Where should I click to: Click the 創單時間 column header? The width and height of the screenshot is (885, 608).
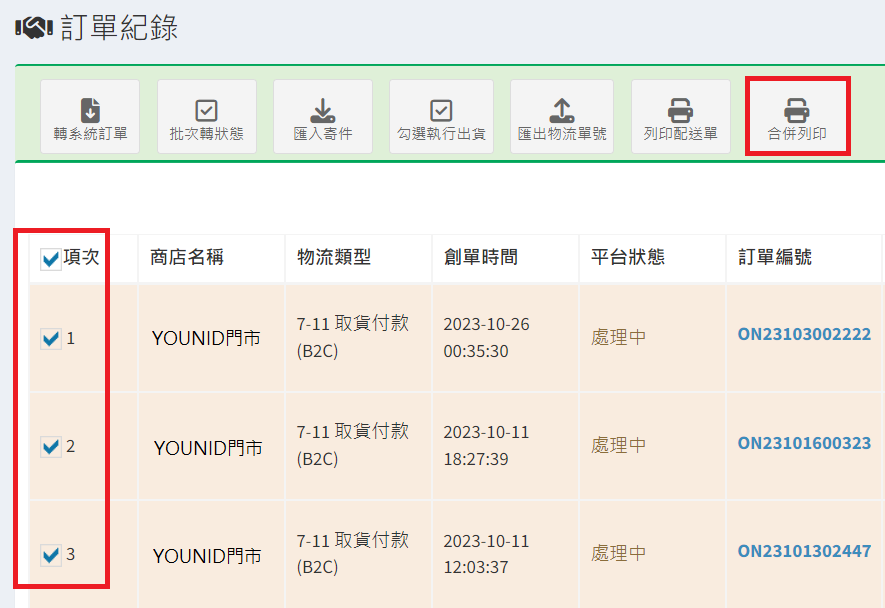[481, 258]
